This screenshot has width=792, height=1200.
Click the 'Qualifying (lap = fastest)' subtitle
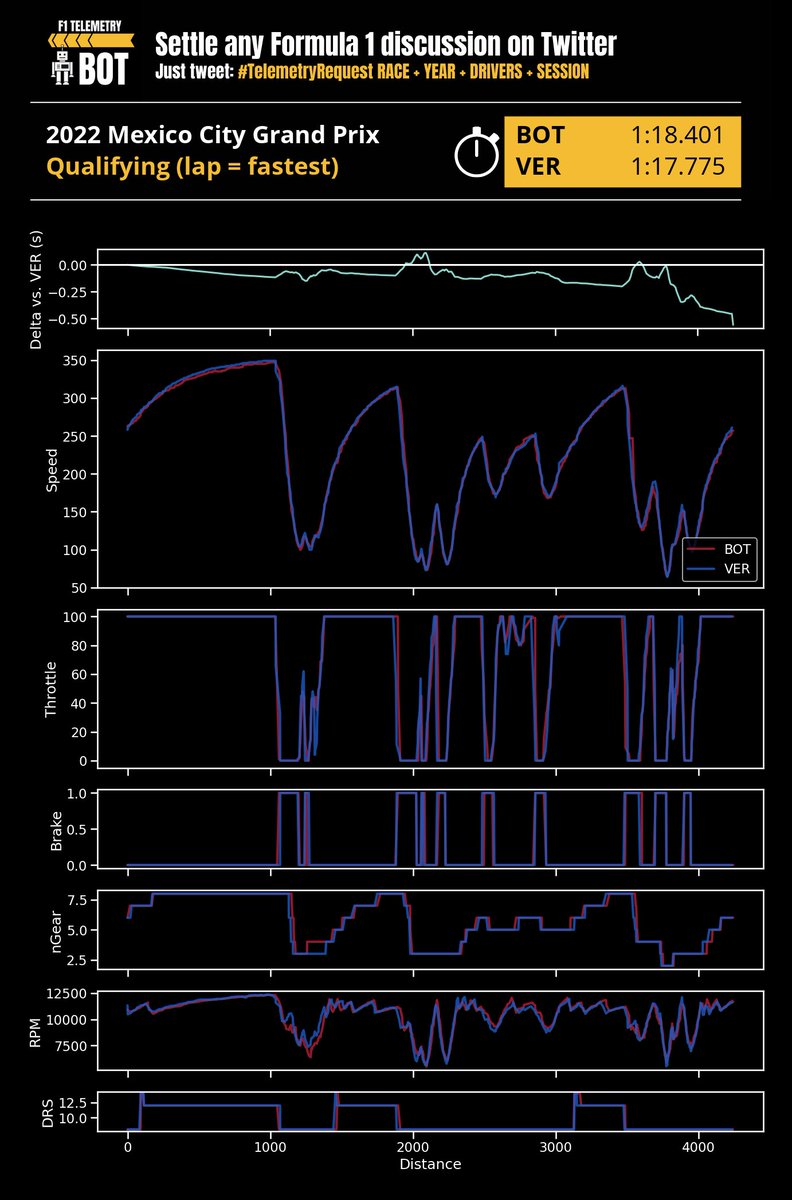192,167
